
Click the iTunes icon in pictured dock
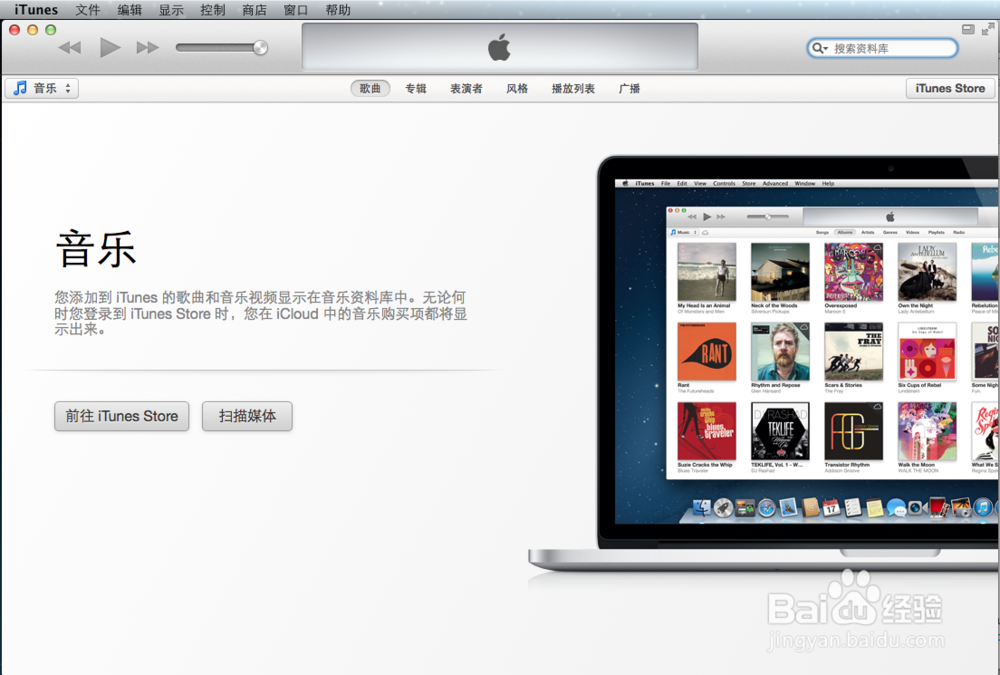point(983,507)
